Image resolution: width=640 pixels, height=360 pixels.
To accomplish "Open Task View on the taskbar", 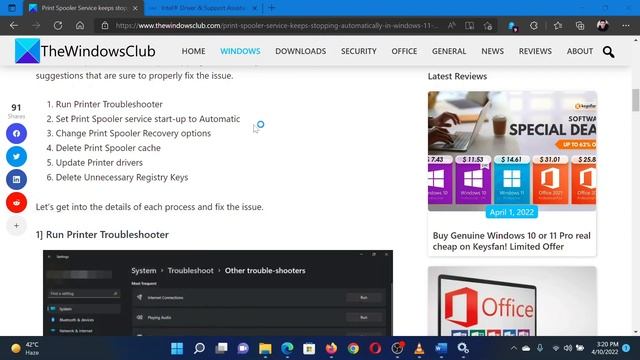I will (x=221, y=348).
